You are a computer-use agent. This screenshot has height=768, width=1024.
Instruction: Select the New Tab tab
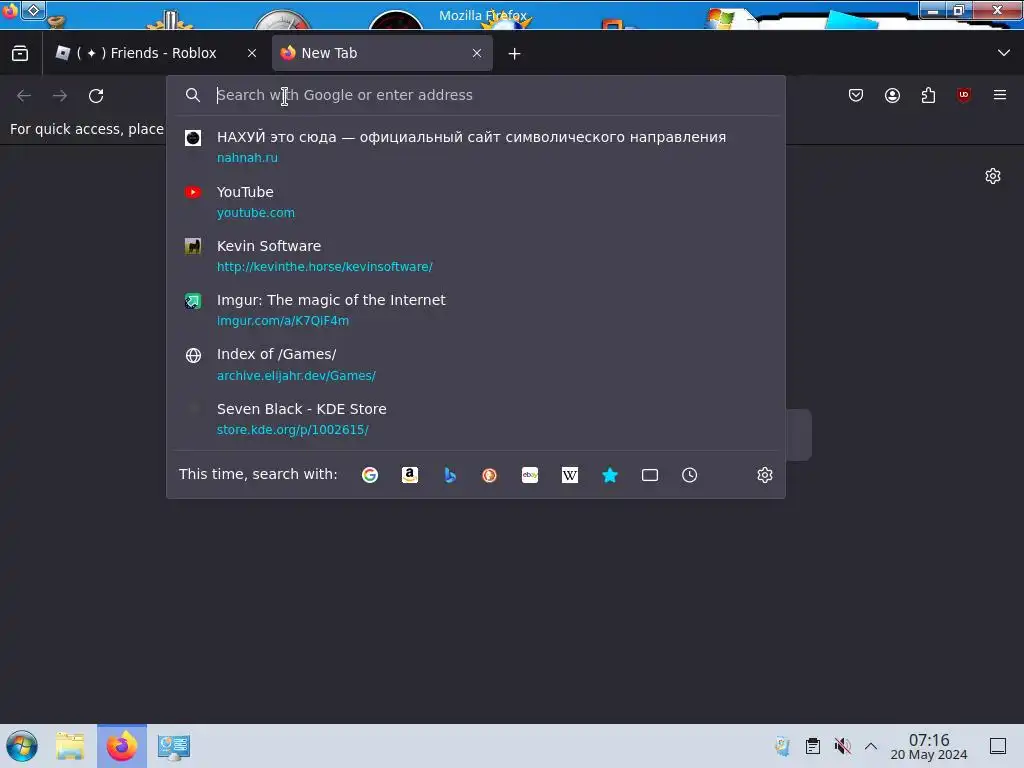[x=382, y=54]
